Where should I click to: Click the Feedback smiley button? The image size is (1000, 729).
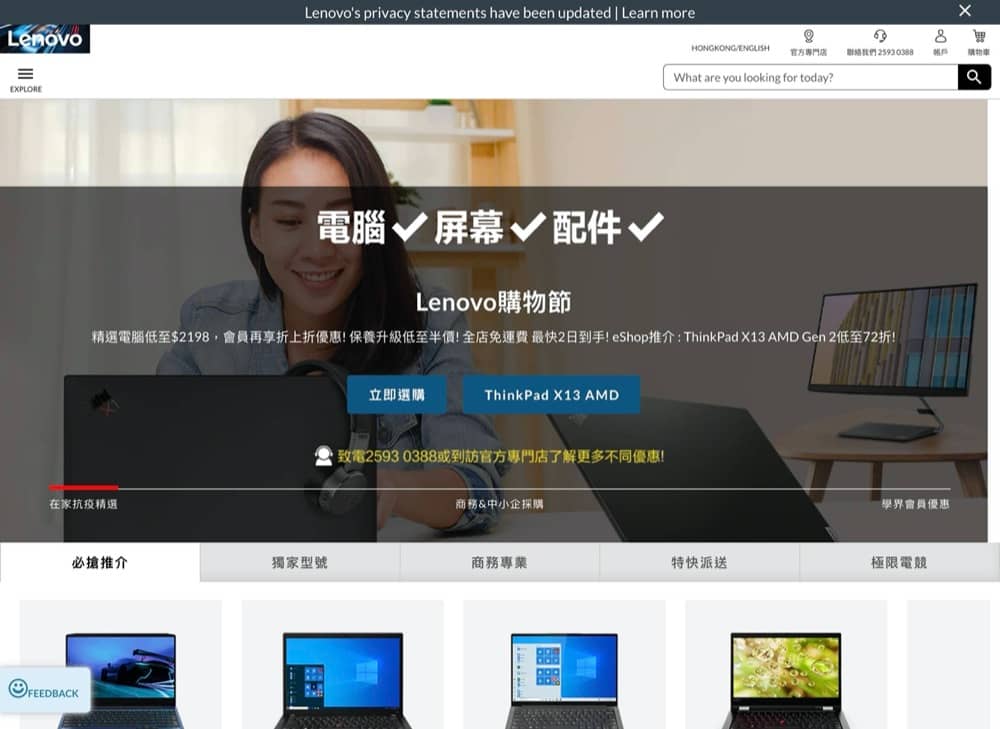45,690
